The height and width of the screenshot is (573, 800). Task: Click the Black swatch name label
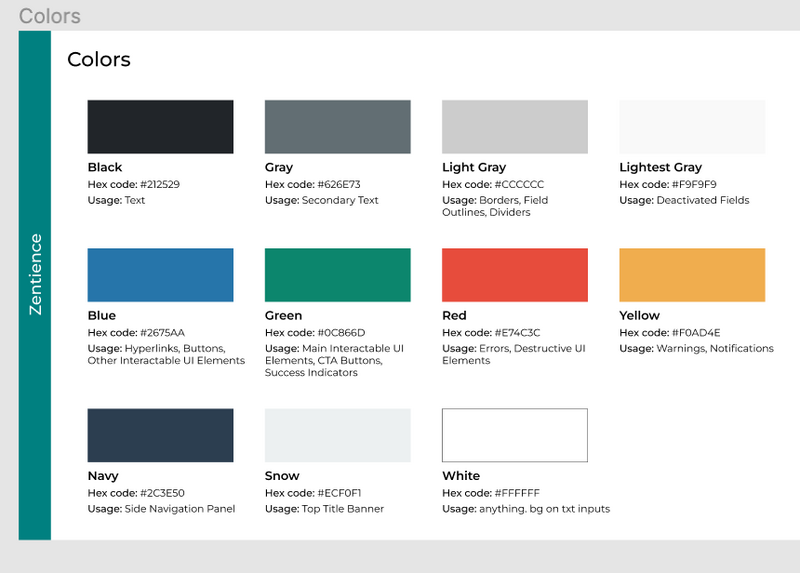[x=105, y=167]
